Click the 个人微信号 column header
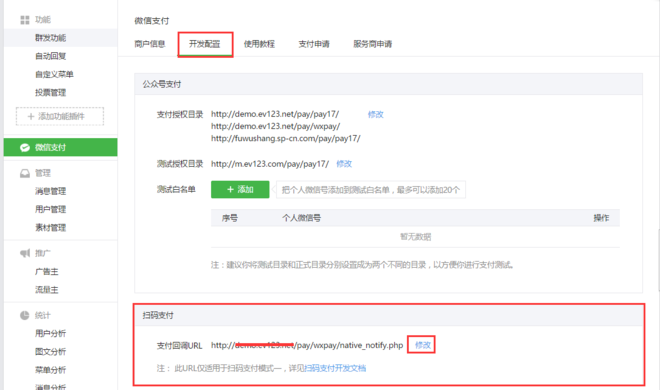 coord(301,218)
